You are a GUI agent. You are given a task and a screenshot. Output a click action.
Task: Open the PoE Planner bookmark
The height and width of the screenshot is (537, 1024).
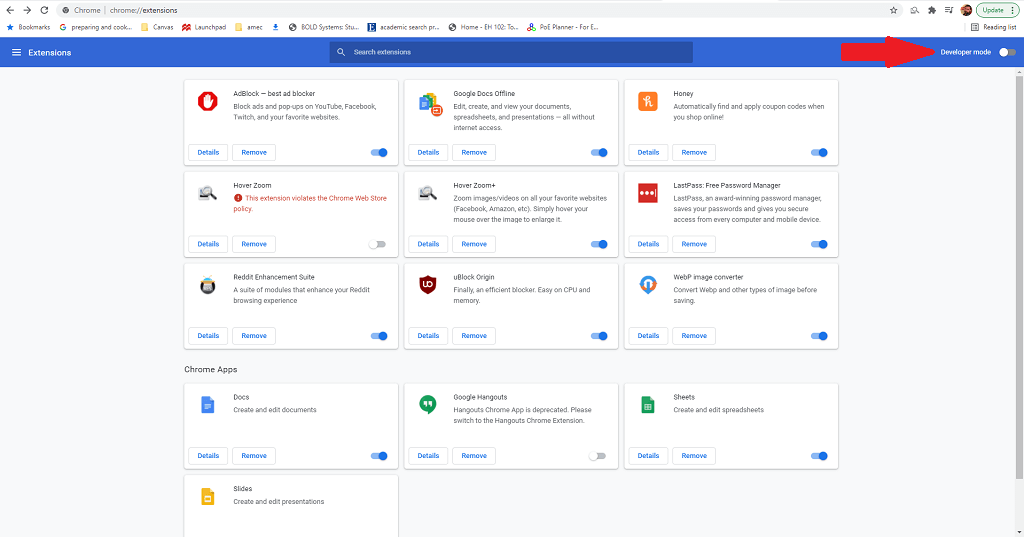pyautogui.click(x=563, y=27)
